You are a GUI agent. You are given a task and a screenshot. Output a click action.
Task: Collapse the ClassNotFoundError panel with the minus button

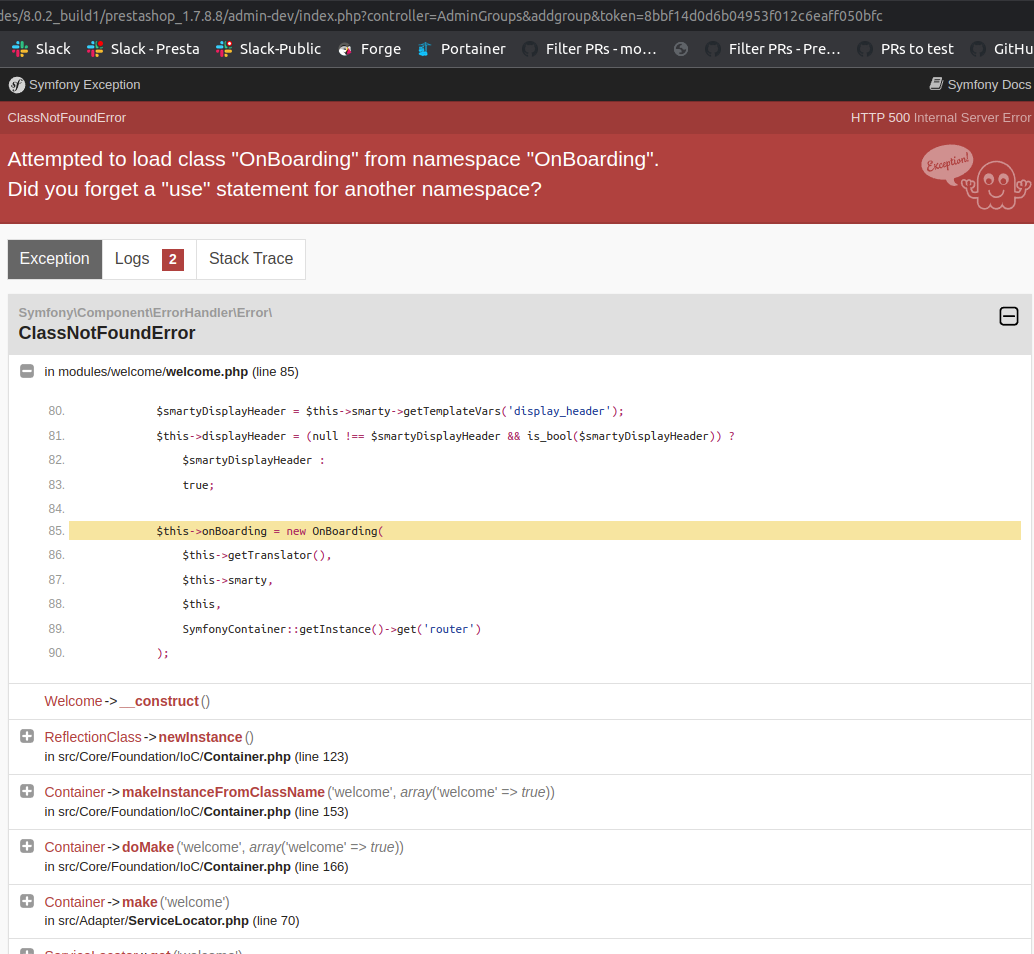click(x=1009, y=316)
